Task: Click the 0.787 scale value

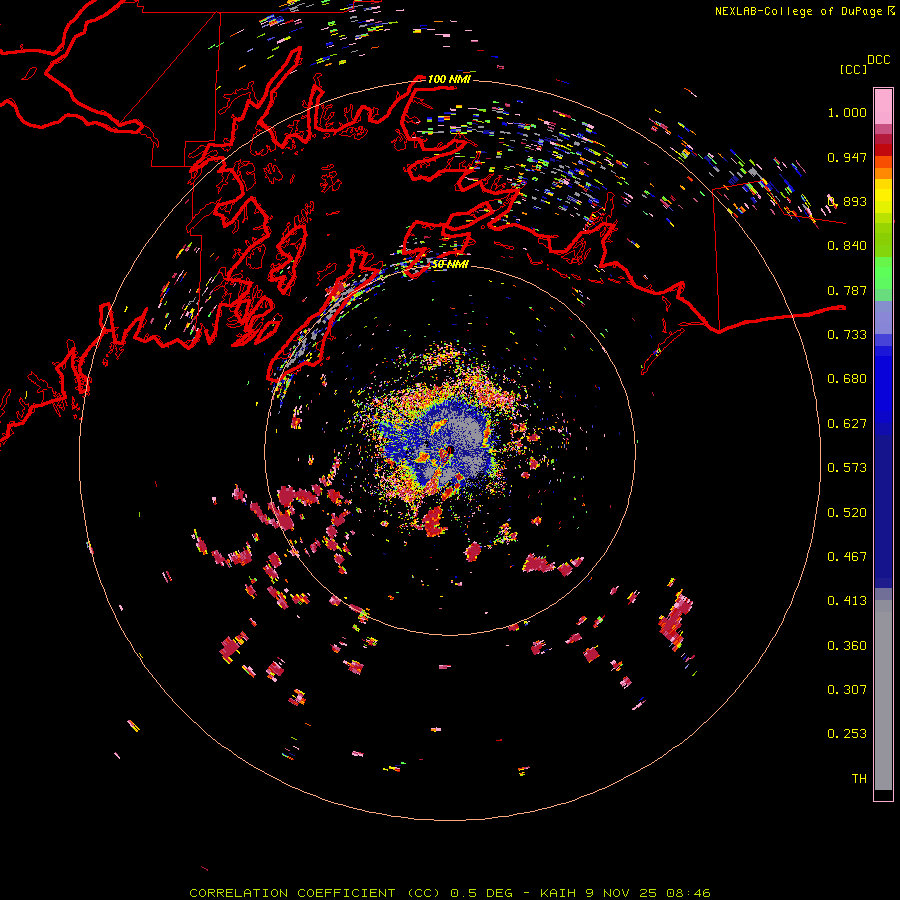Action: click(x=847, y=290)
